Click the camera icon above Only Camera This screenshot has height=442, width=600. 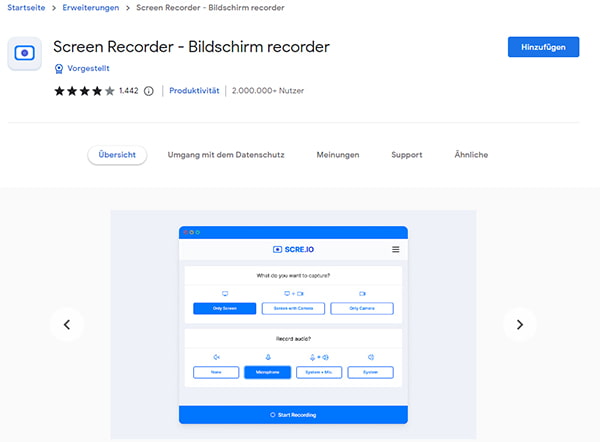coord(362,294)
